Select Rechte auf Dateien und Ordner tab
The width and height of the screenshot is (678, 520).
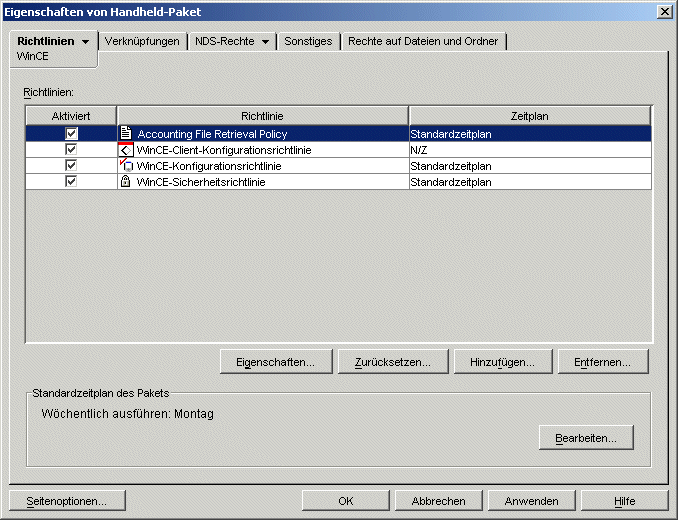tap(425, 41)
